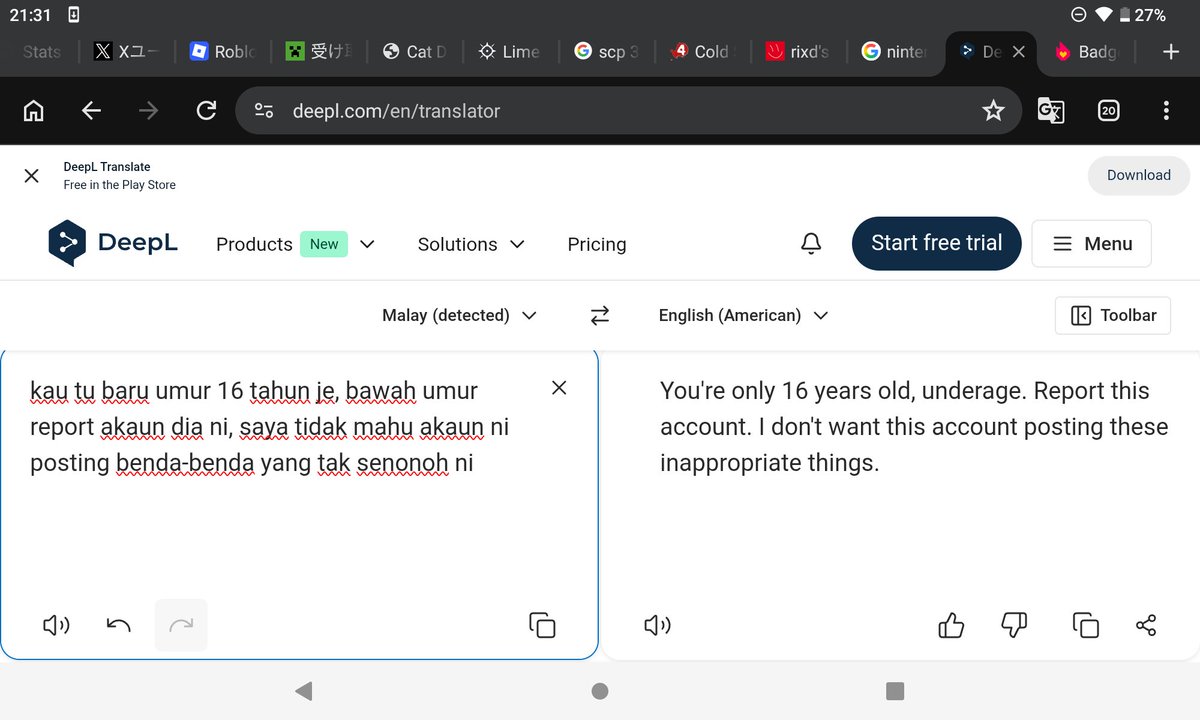Screen dimensions: 1200x720
Task: Close the active DeepL tab
Action: tap(1019, 51)
